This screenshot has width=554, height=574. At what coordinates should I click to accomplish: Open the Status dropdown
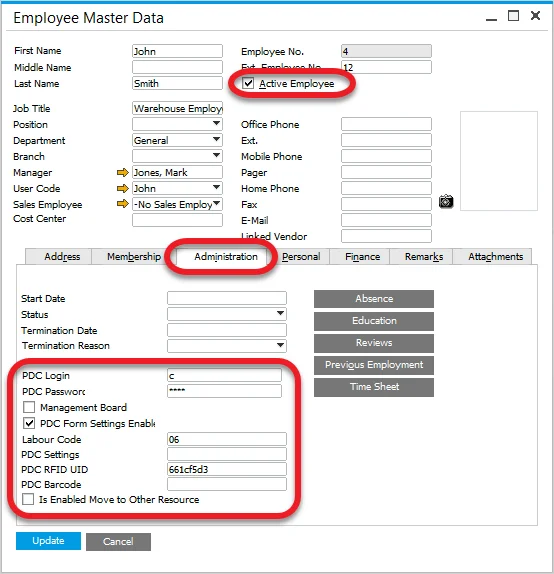(280, 314)
